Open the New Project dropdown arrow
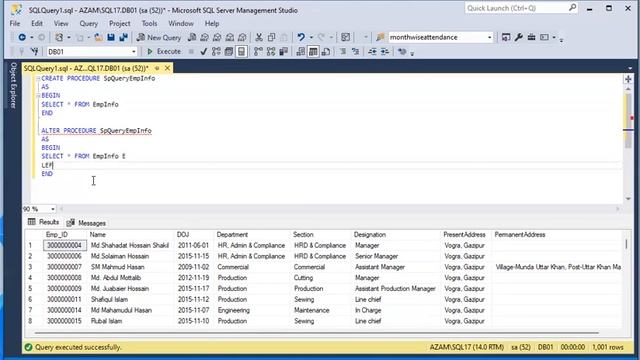The width and height of the screenshot is (640, 360). (x=69, y=37)
